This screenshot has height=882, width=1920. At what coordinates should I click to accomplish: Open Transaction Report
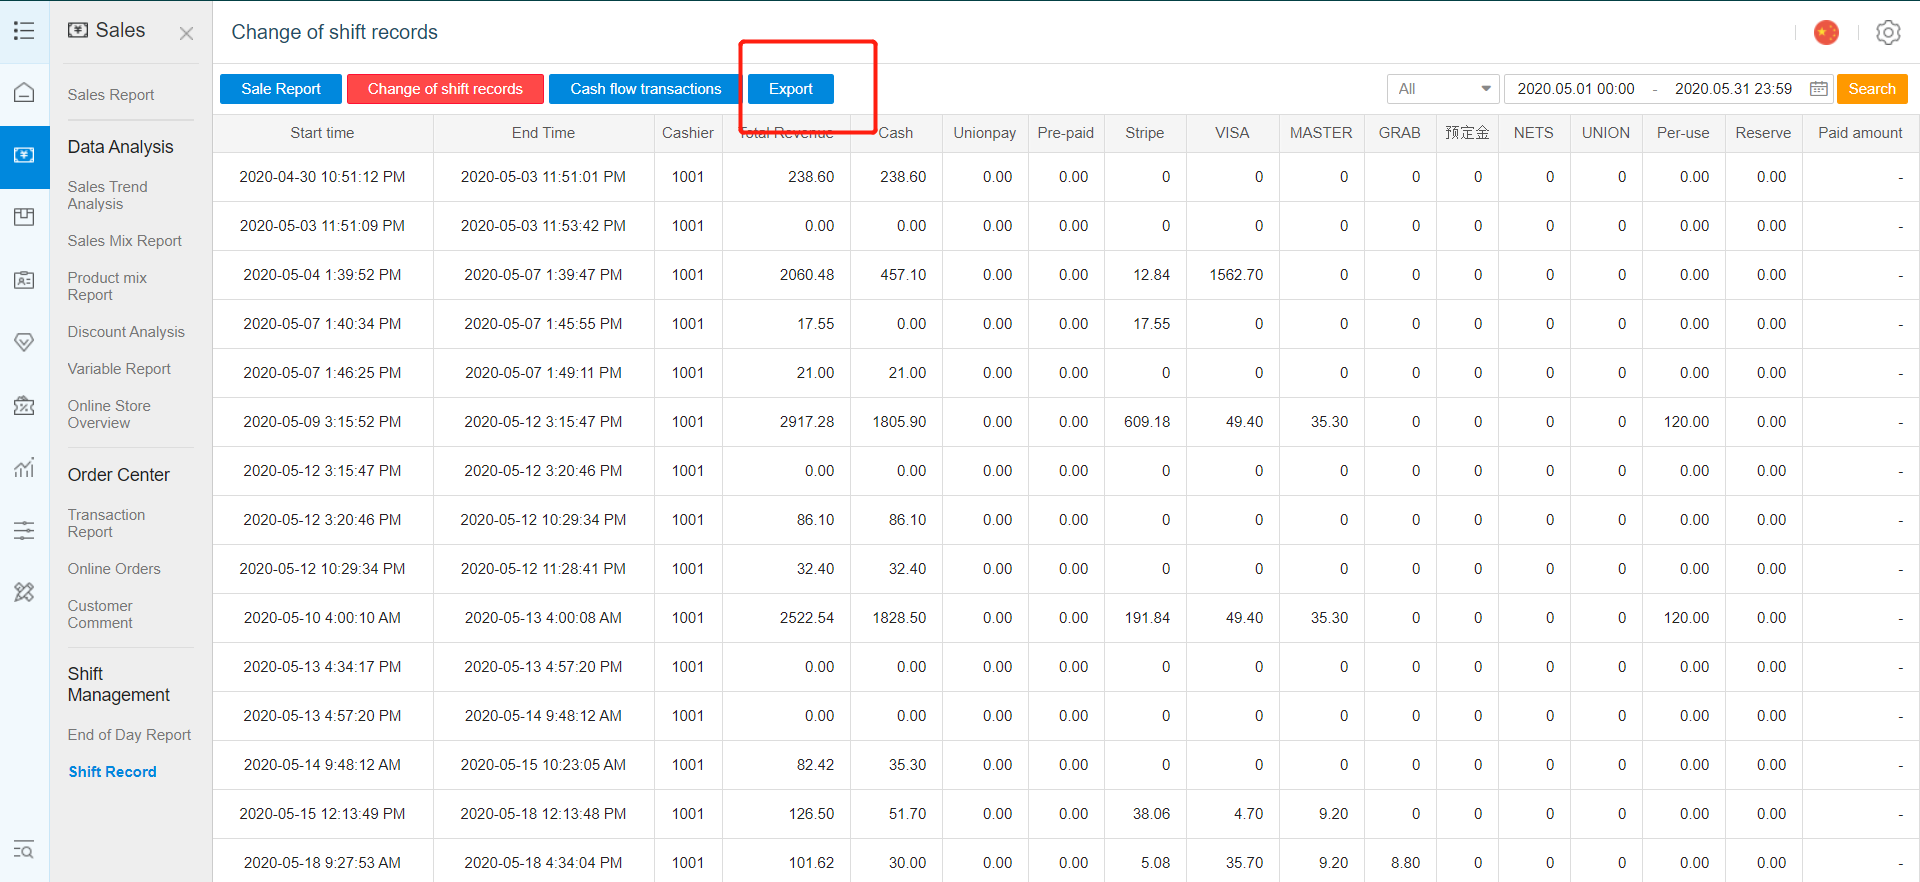[106, 523]
